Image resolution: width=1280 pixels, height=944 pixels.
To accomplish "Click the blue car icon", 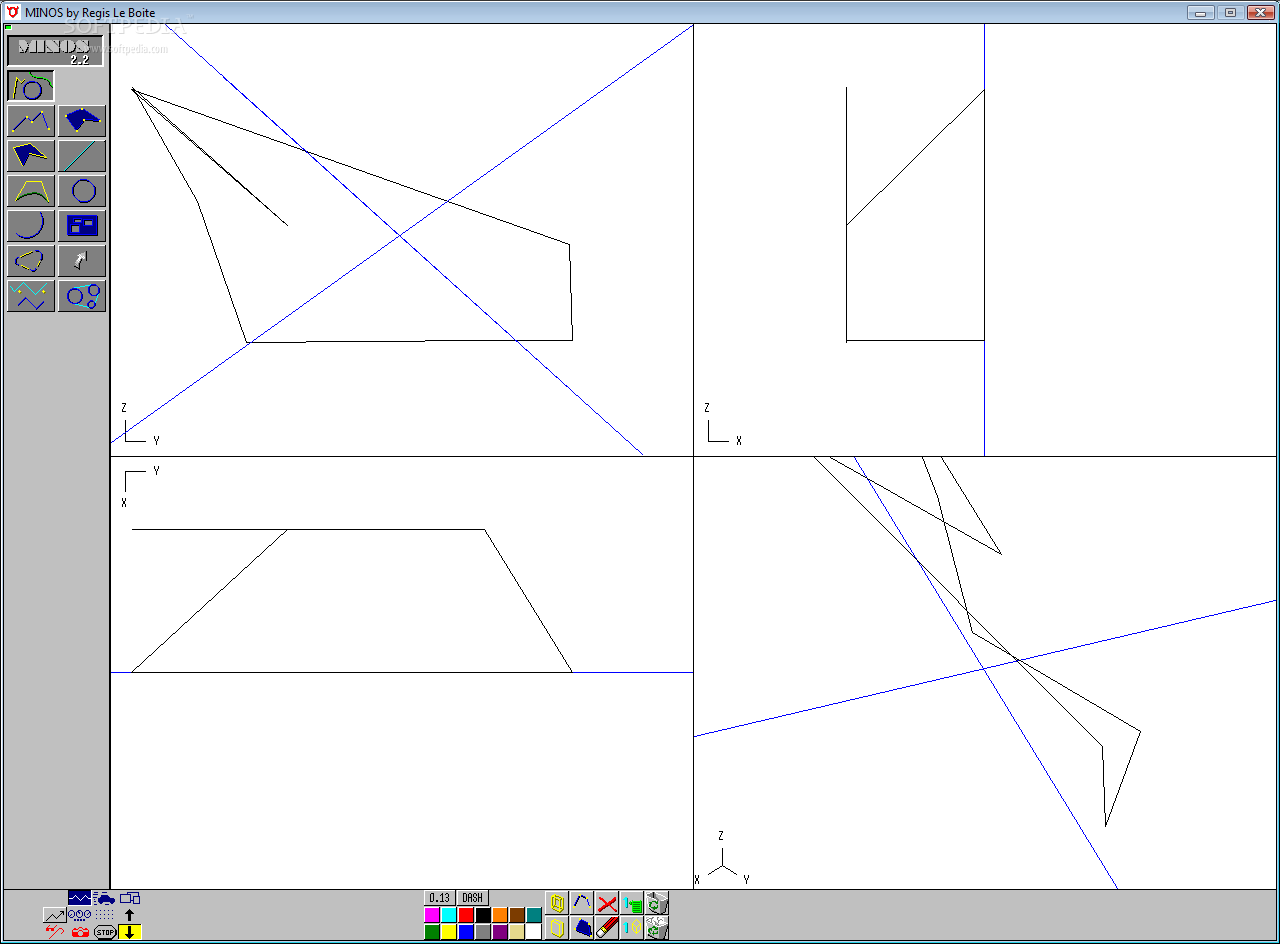I will tap(105, 898).
